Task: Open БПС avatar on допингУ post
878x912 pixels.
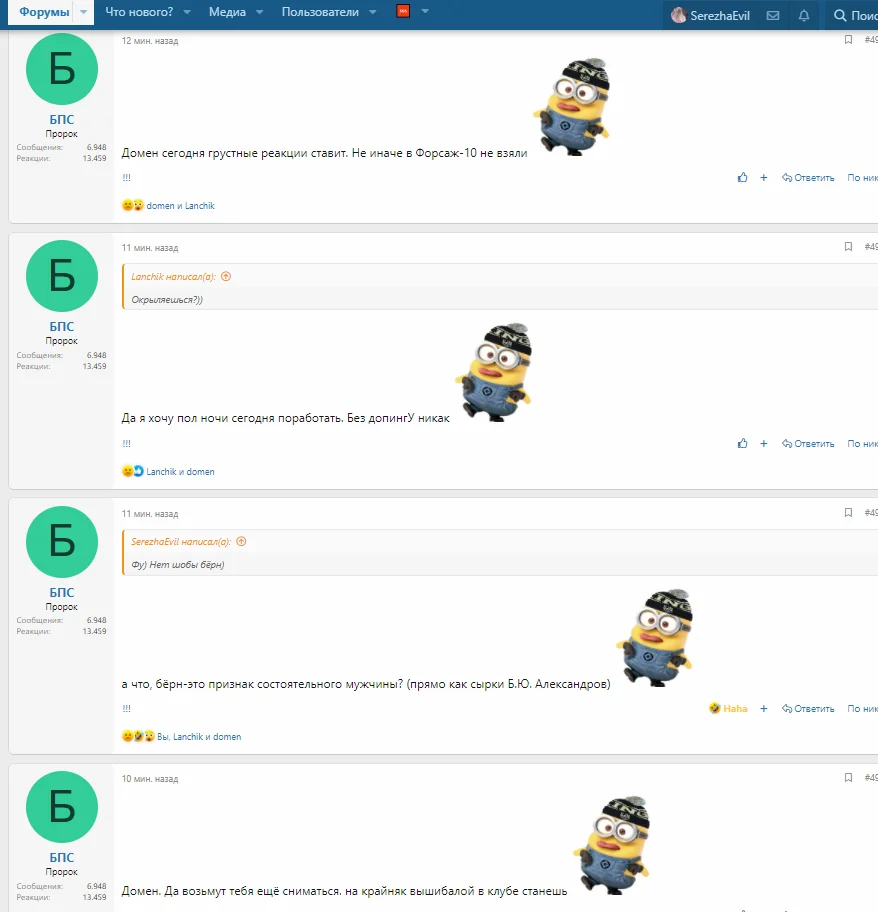Action: [x=62, y=276]
